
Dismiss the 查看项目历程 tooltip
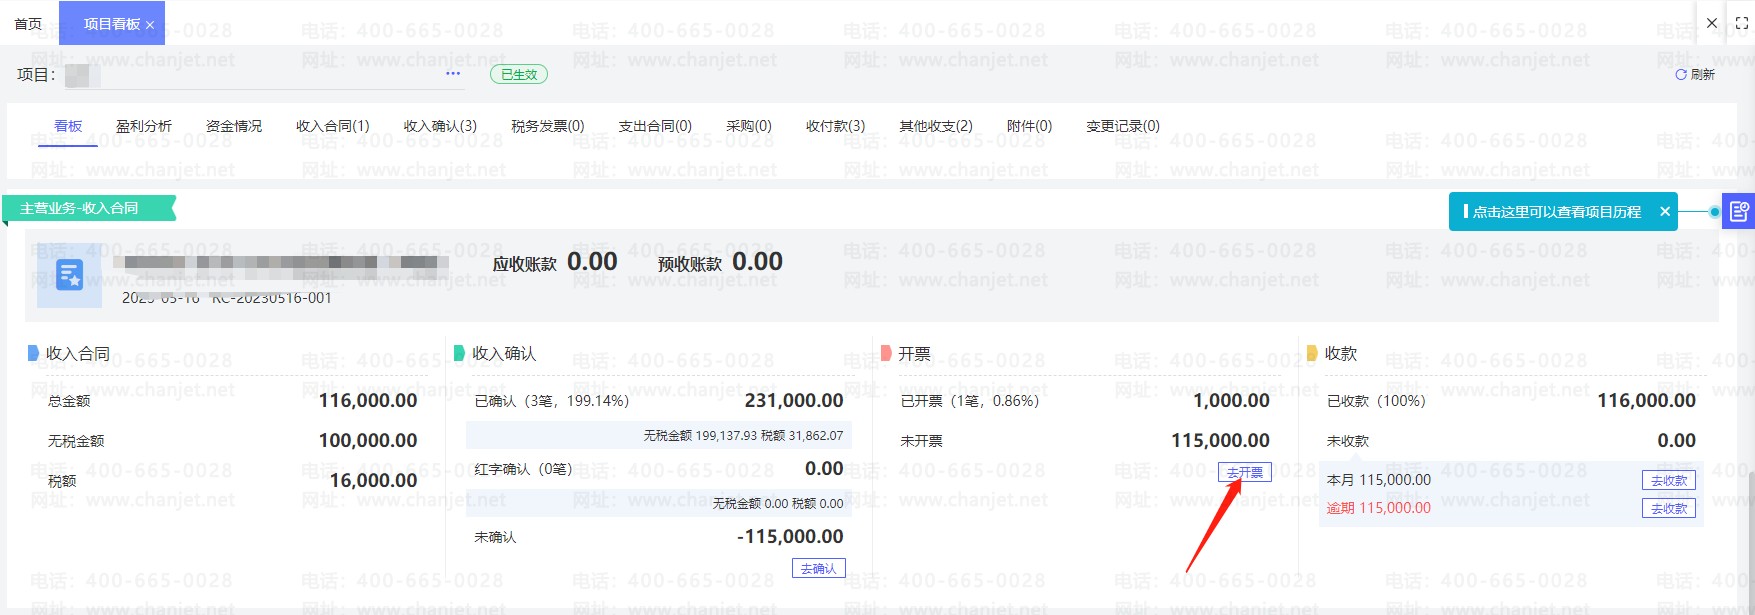[x=1665, y=211]
